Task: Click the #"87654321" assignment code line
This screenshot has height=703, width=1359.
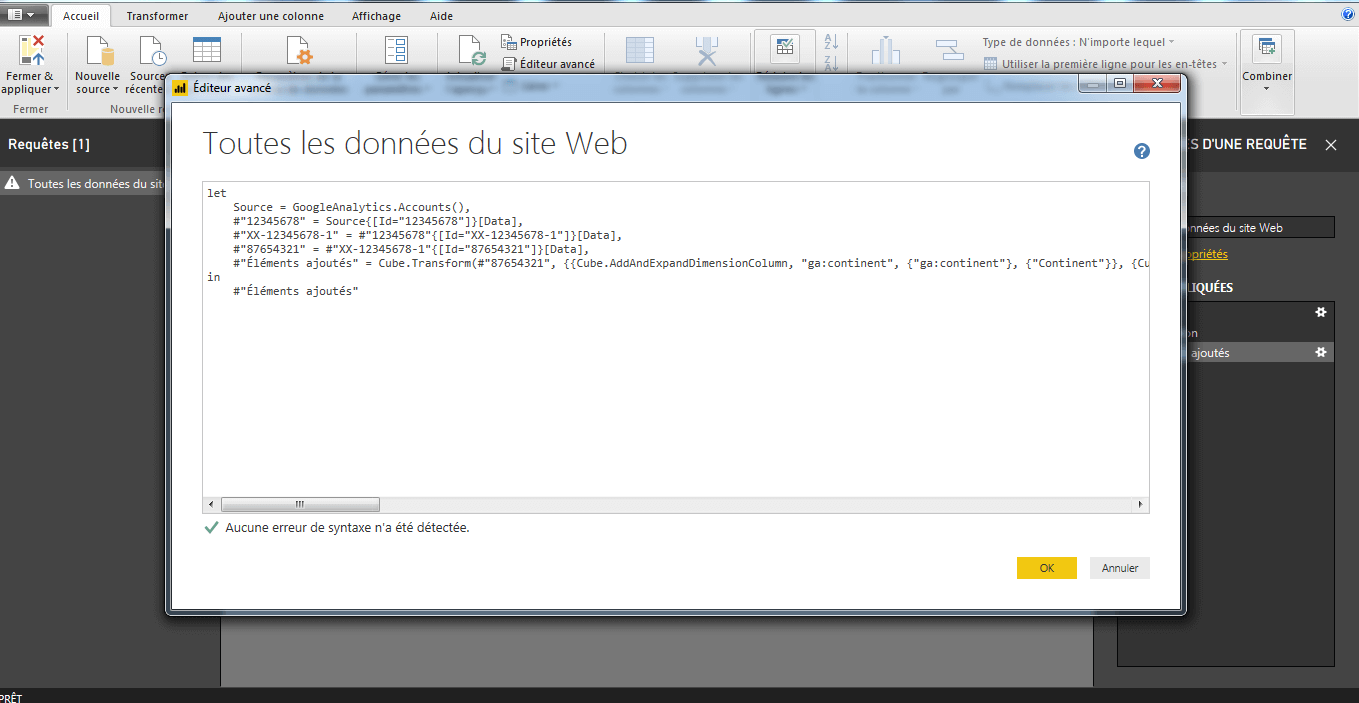Action: [411, 249]
